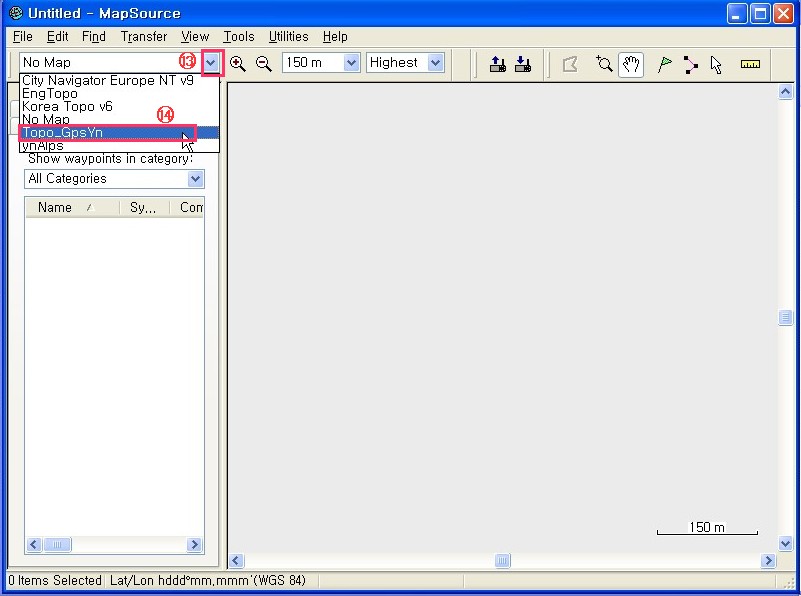Screen dimensions: 801x596
Task: Minimize the MapSource window
Action: 736,13
